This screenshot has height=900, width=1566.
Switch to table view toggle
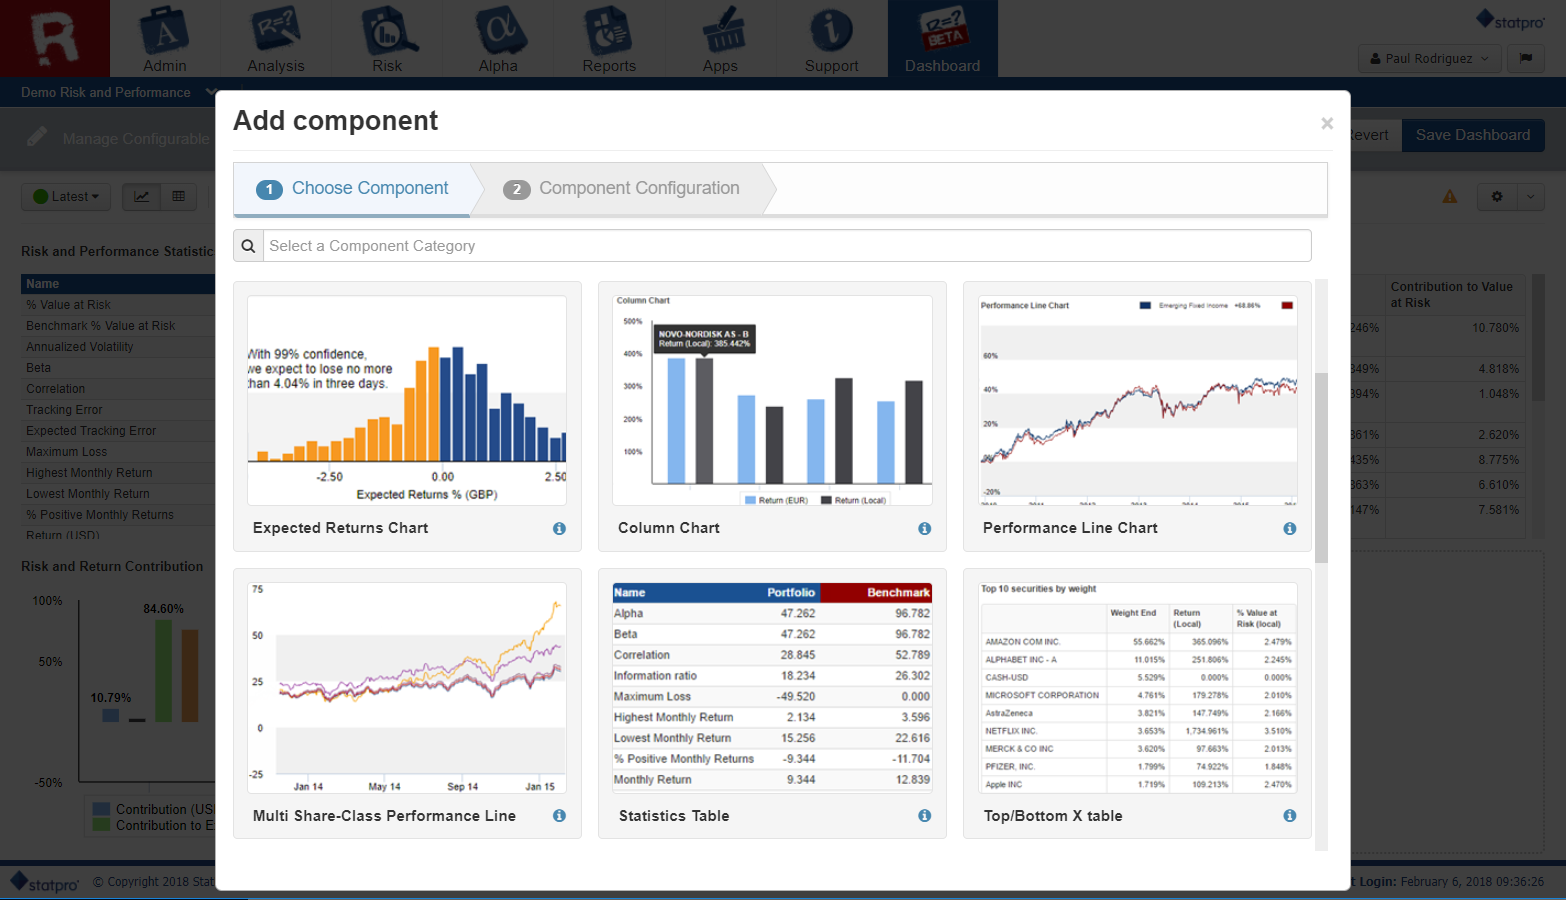click(x=179, y=197)
